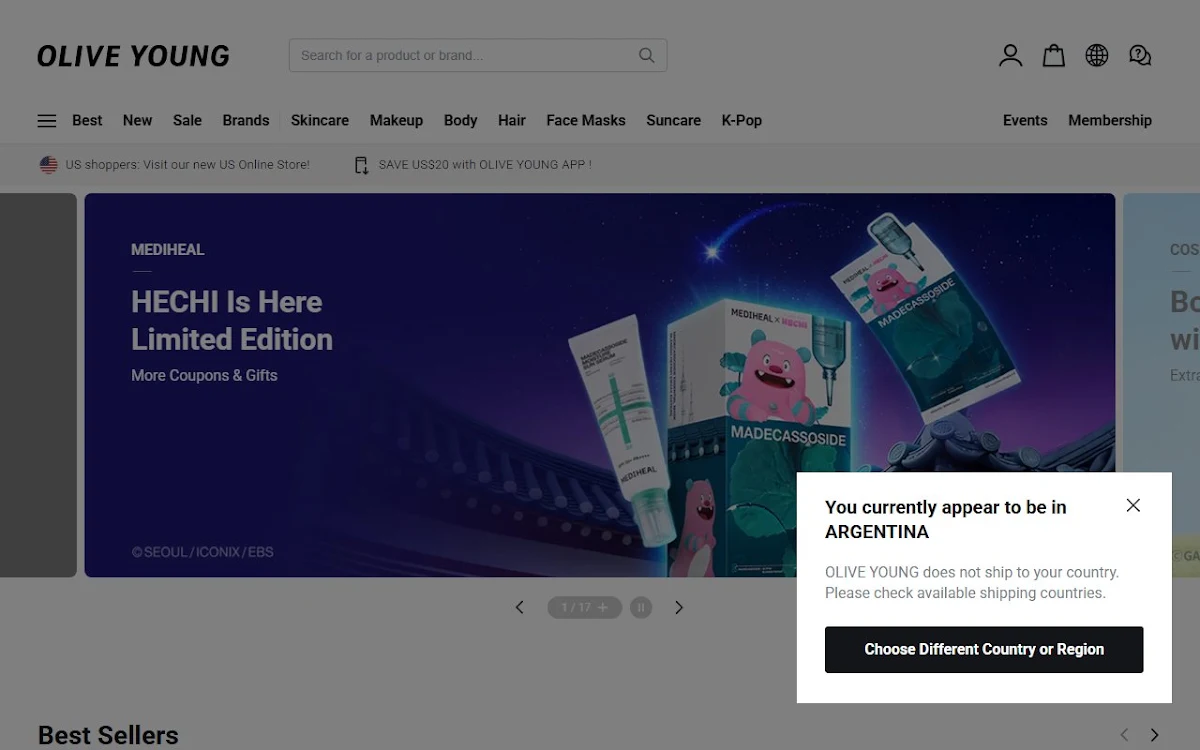
Task: Click the OLIVE YOUNG logo
Action: pyautogui.click(x=133, y=56)
